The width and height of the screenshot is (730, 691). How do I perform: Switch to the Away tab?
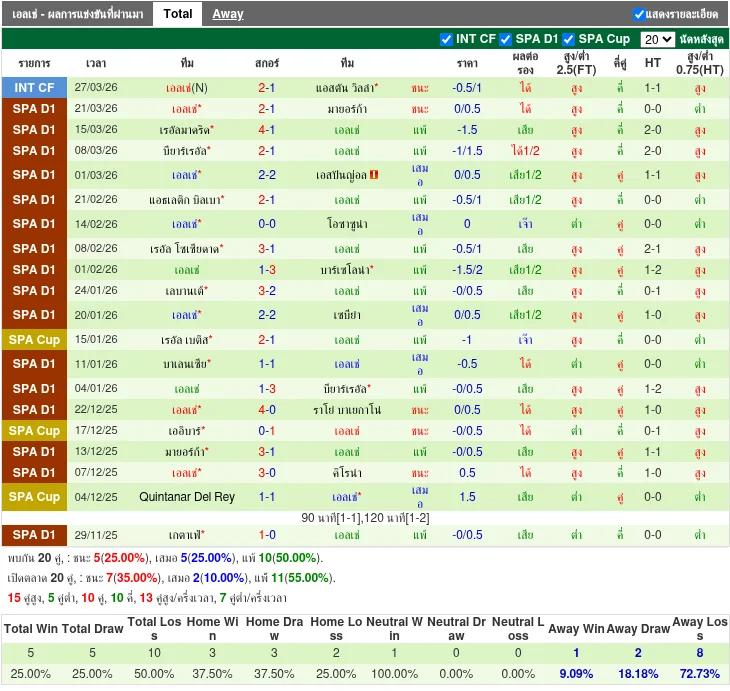[x=227, y=14]
